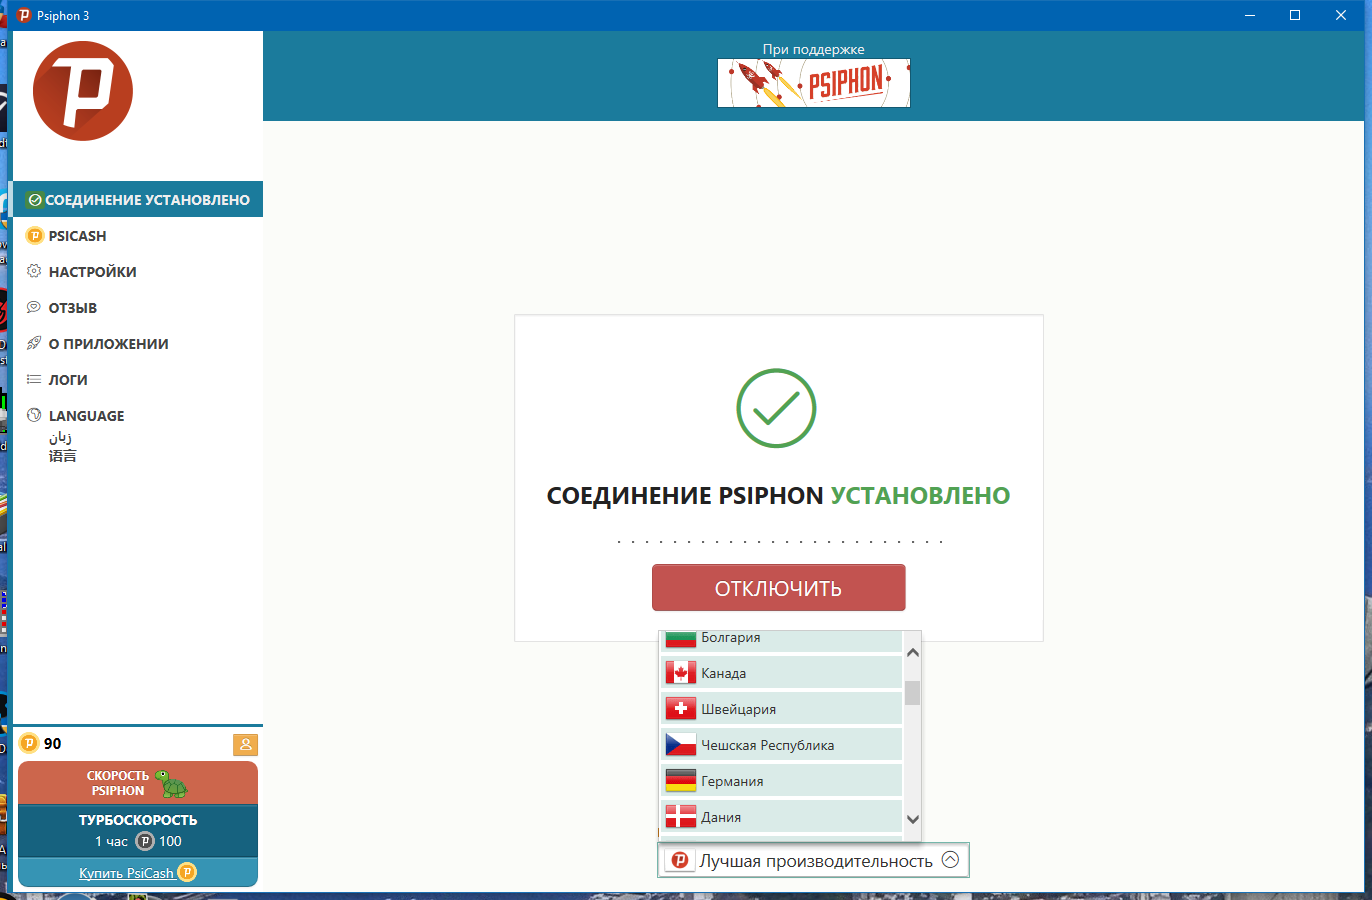The height and width of the screenshot is (900, 1372).
Task: Click the Canada flag icon
Action: (x=681, y=673)
